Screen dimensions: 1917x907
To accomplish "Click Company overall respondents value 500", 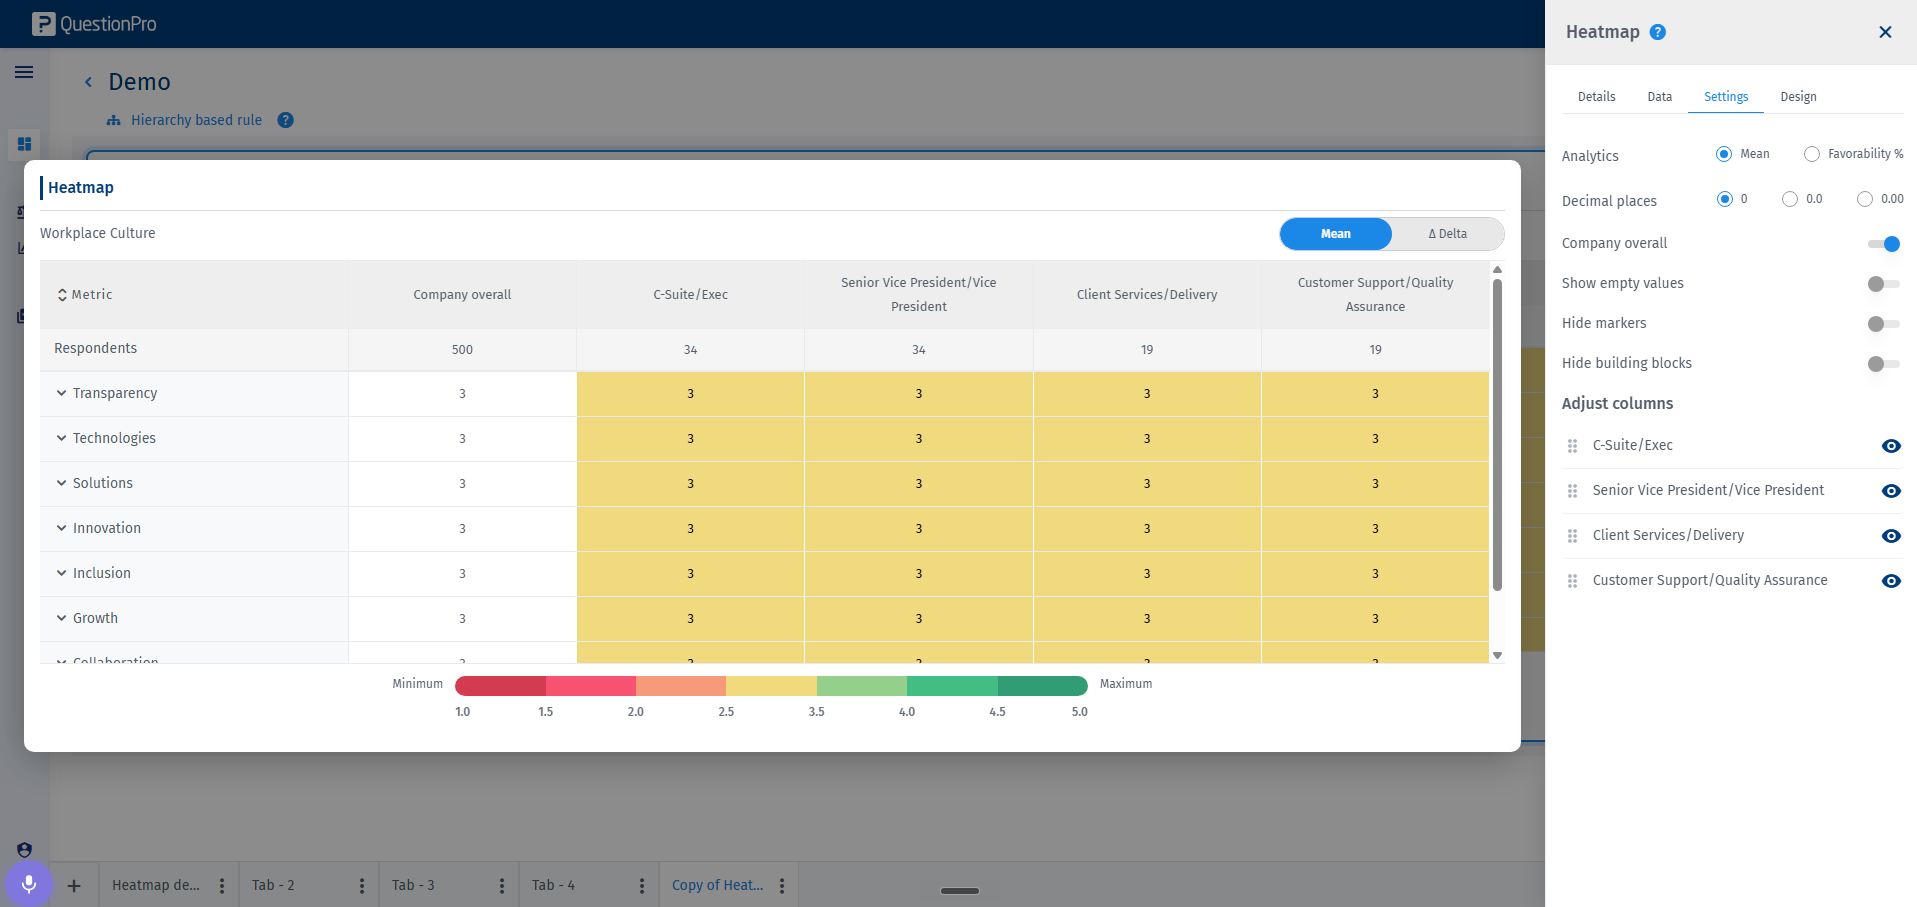I will coord(462,350).
